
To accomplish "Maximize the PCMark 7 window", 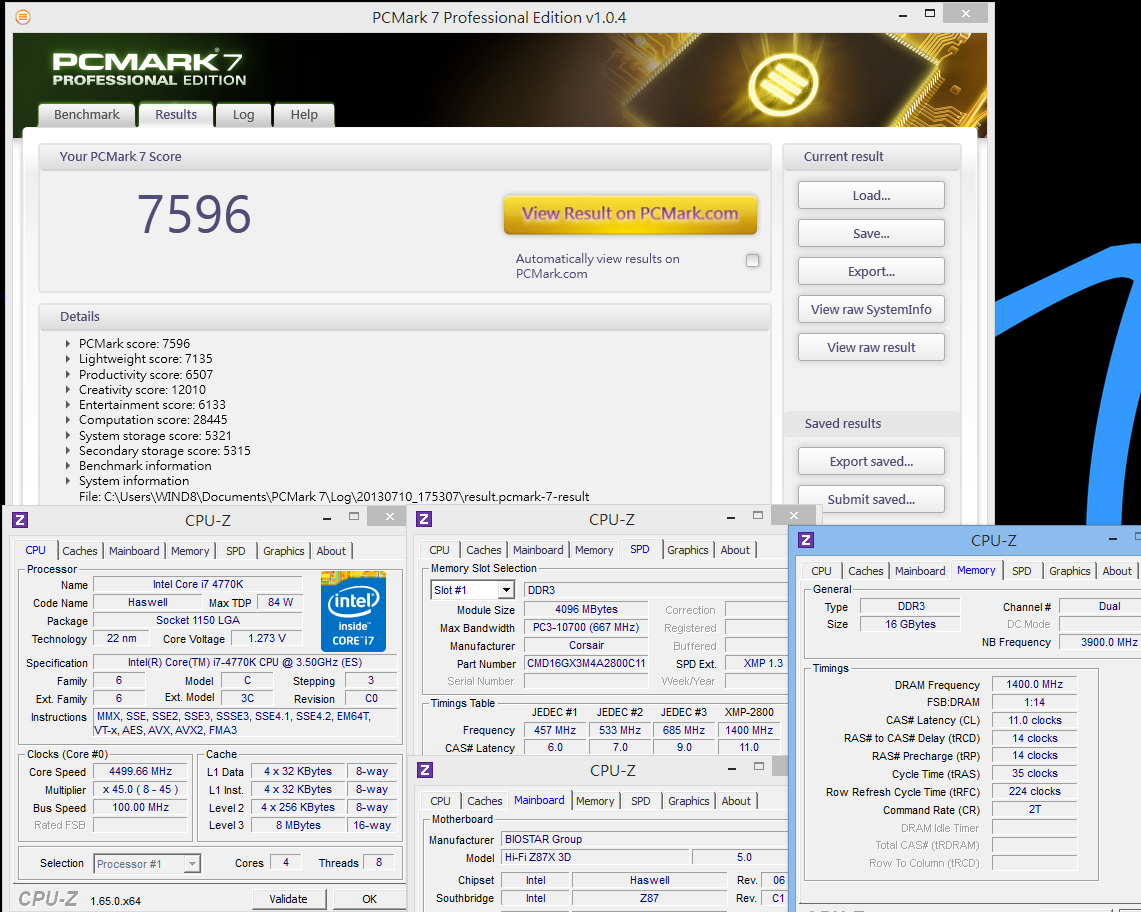I will pos(930,13).
